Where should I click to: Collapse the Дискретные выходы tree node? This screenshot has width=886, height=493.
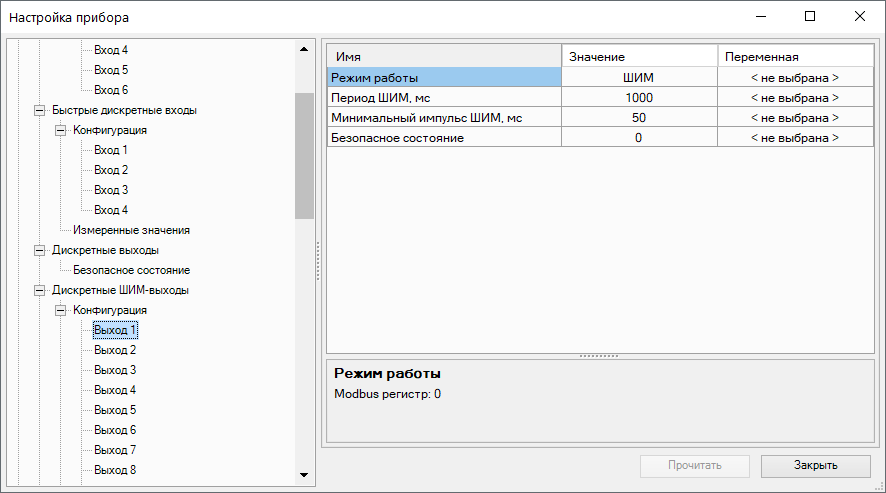tap(40, 250)
